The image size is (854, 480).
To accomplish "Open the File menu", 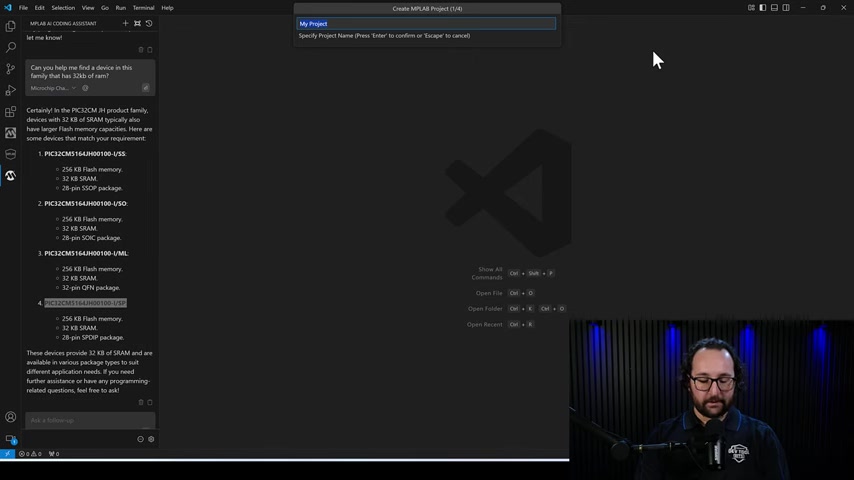I will click(23, 8).
